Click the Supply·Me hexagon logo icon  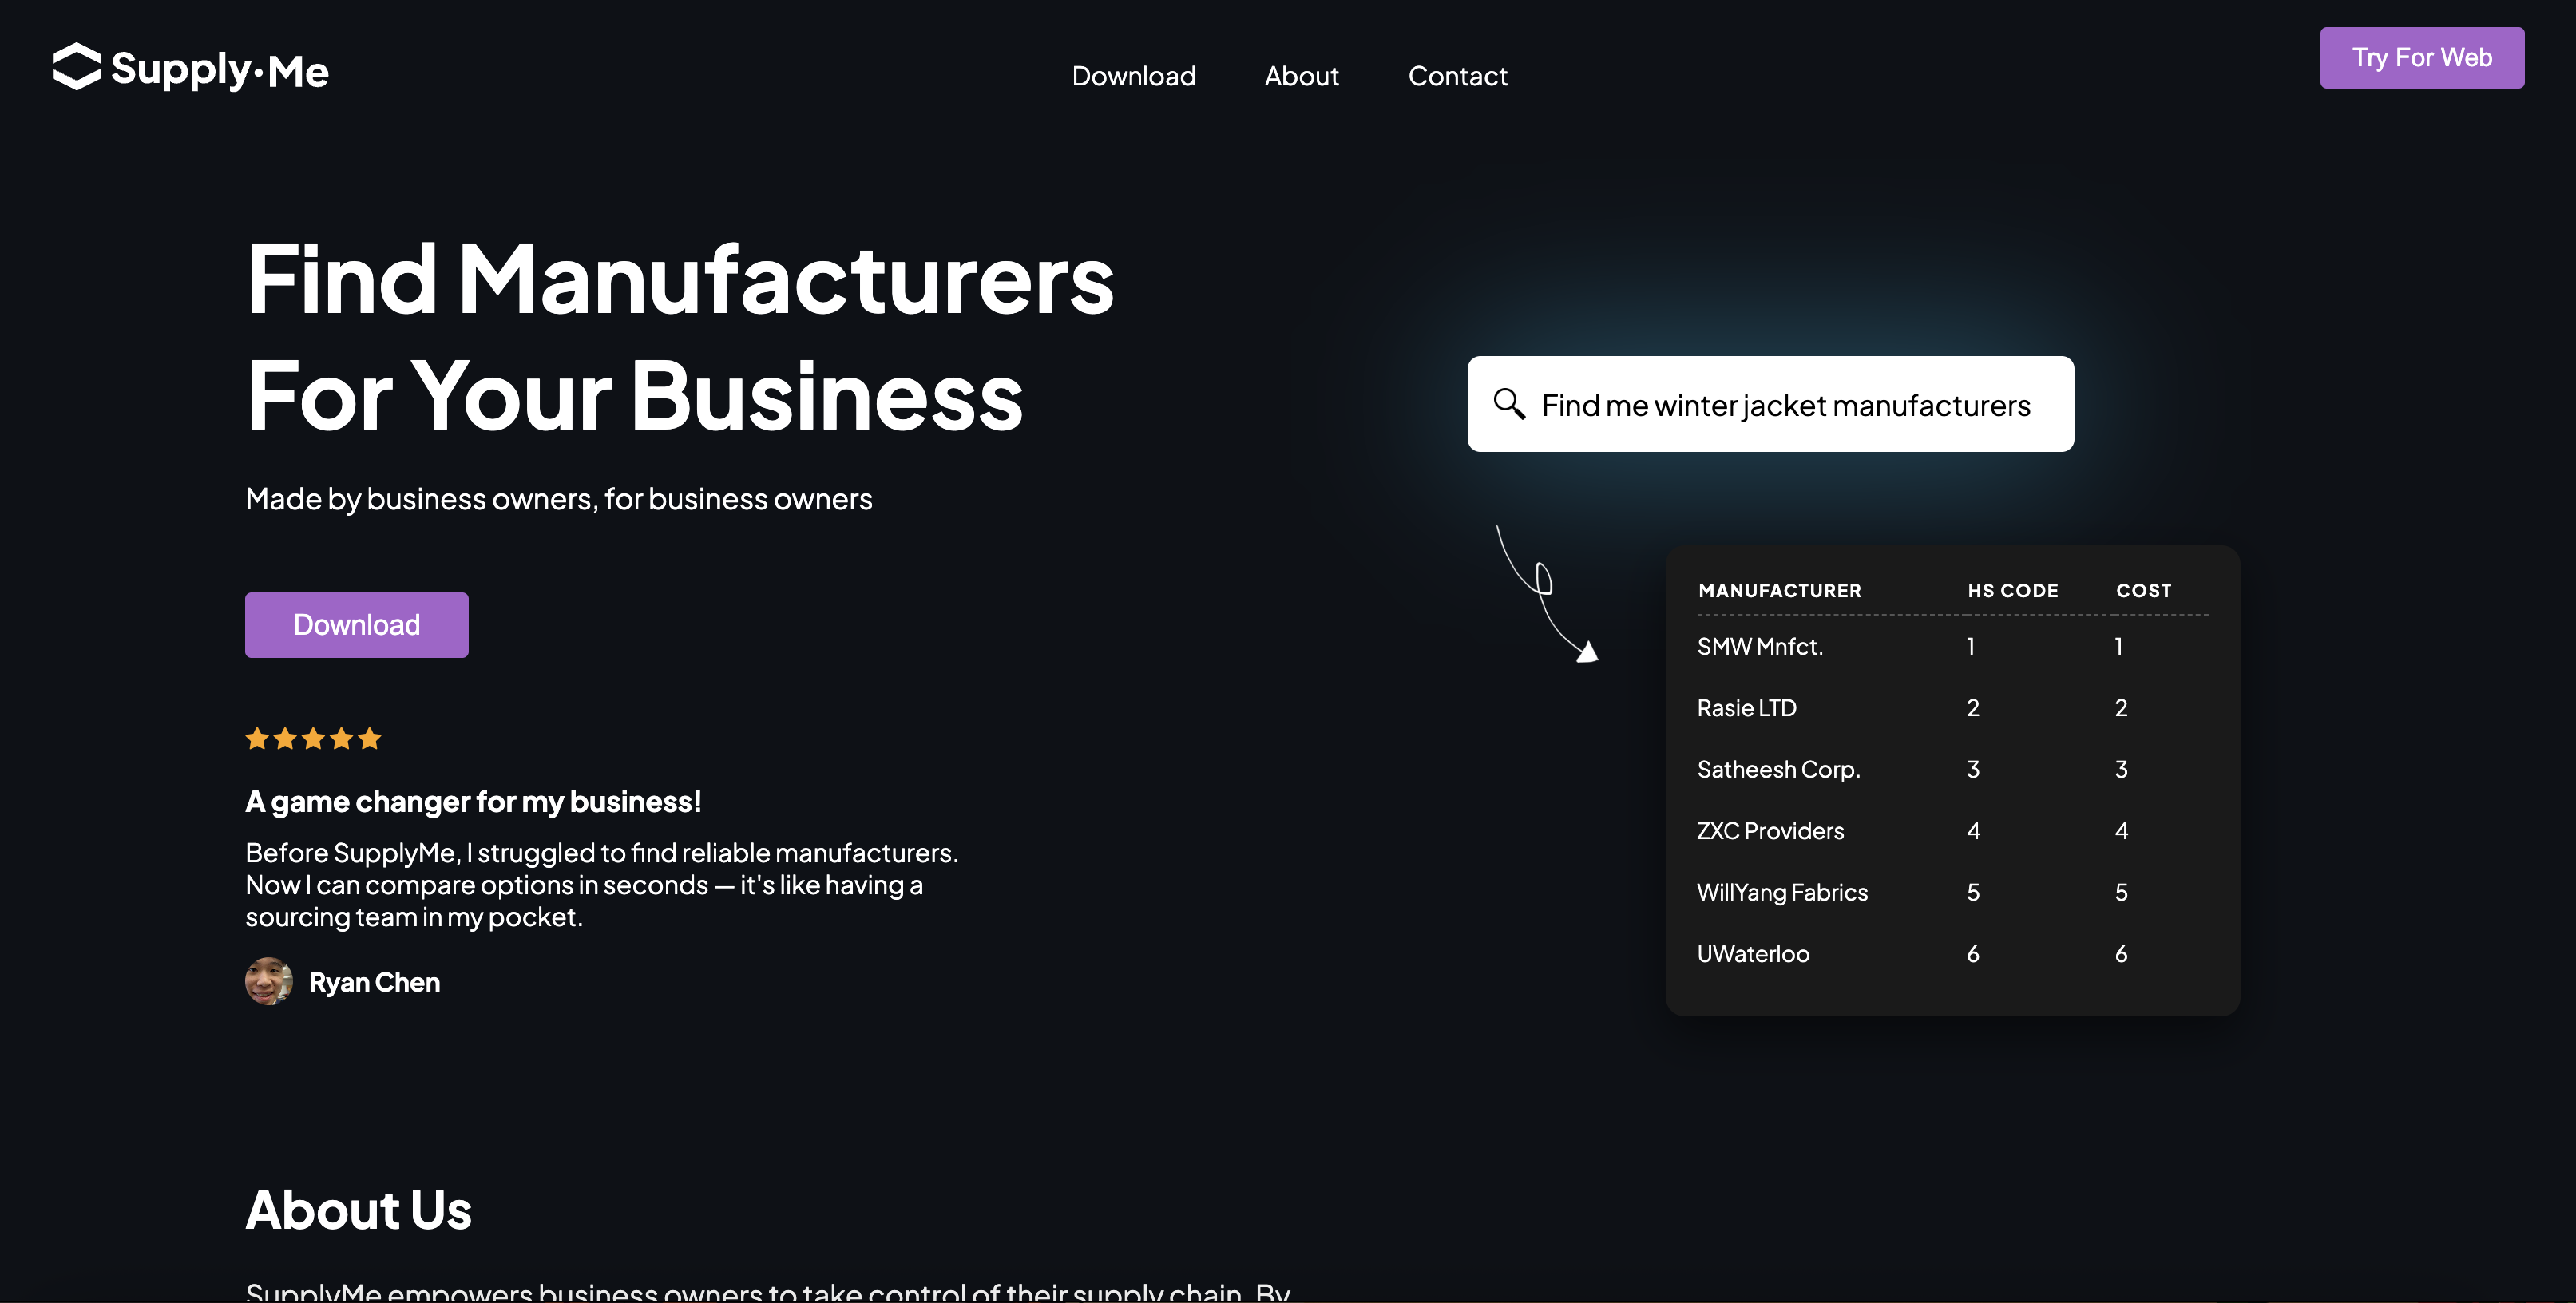click(76, 67)
